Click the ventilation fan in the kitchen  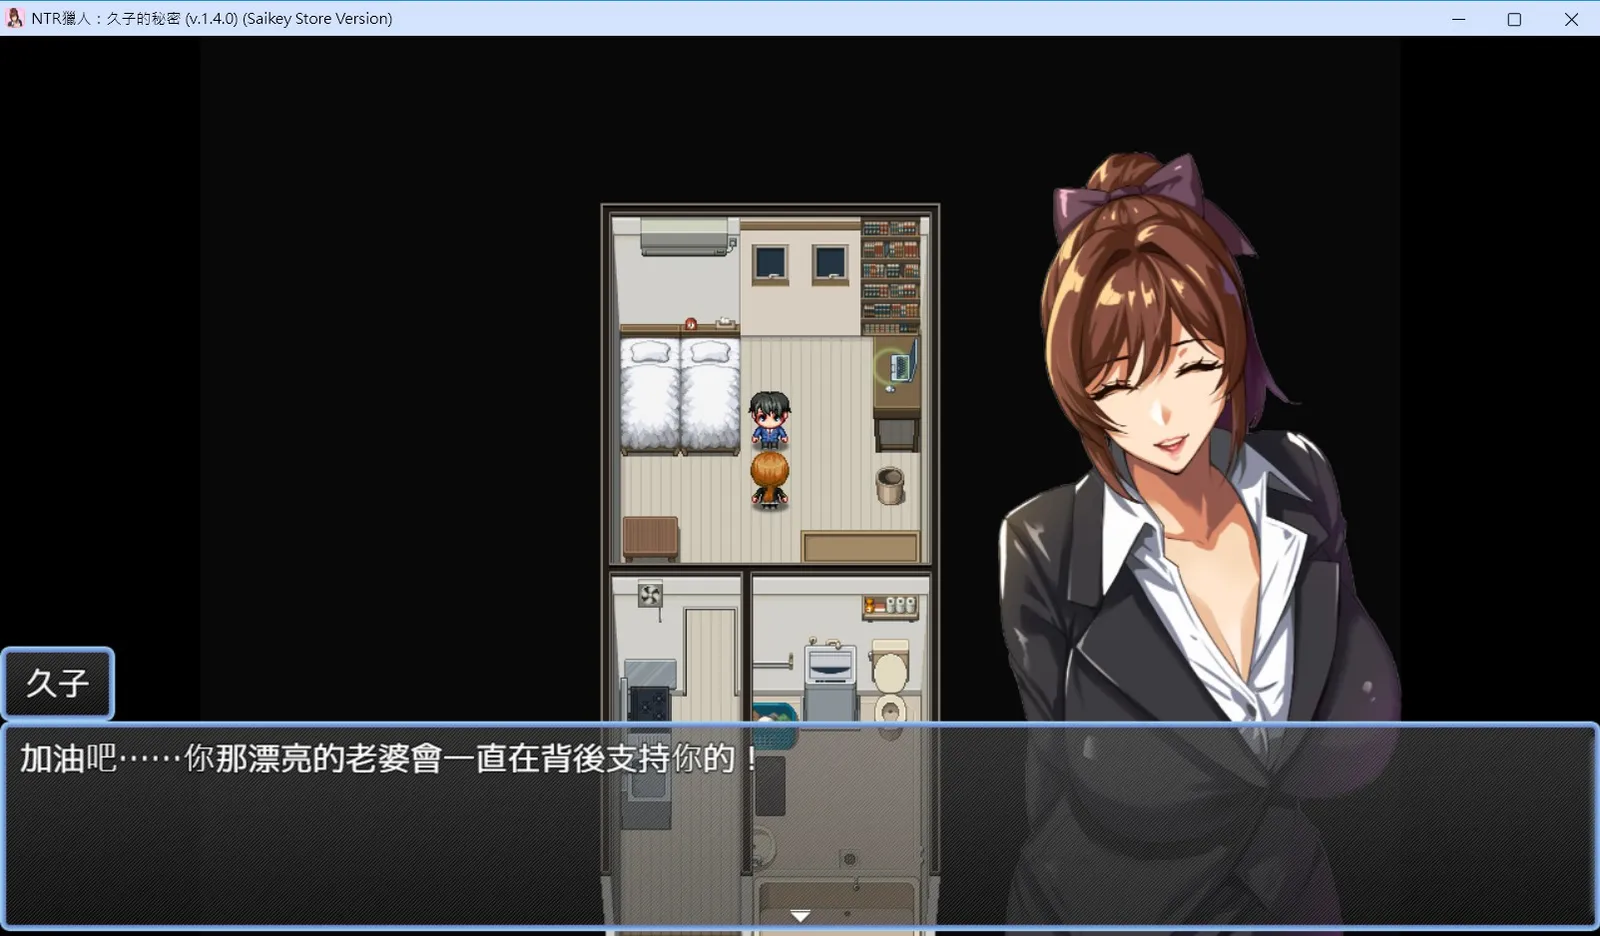[x=650, y=596]
